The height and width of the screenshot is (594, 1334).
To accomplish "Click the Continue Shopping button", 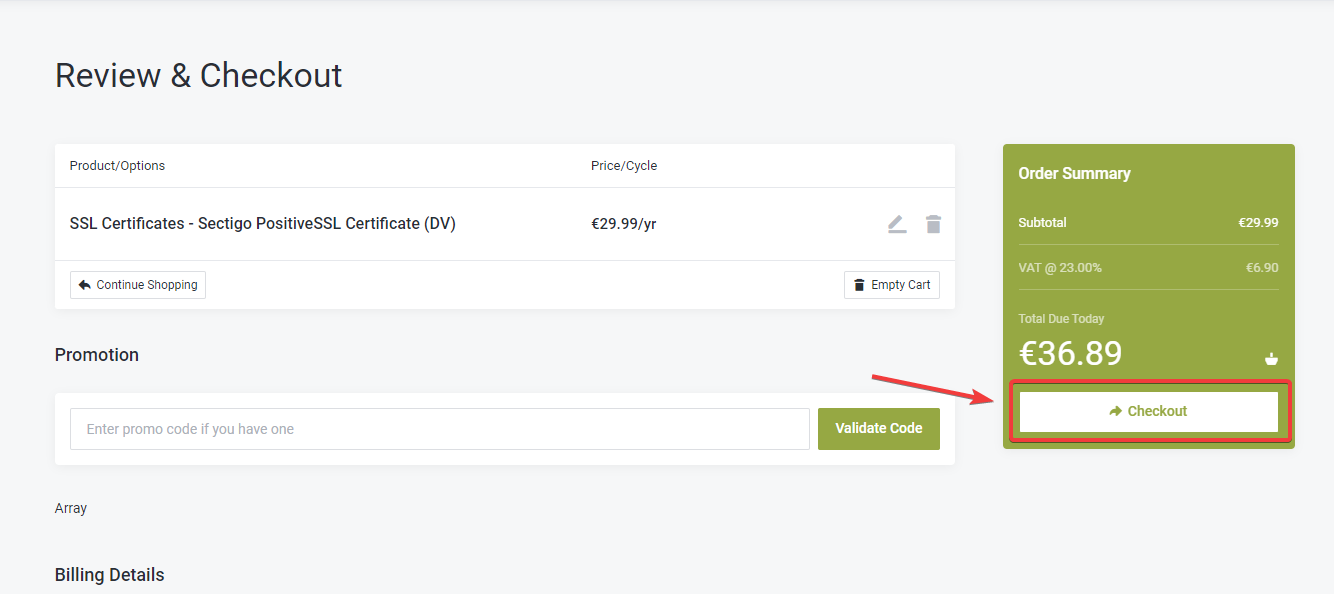I will [x=138, y=285].
